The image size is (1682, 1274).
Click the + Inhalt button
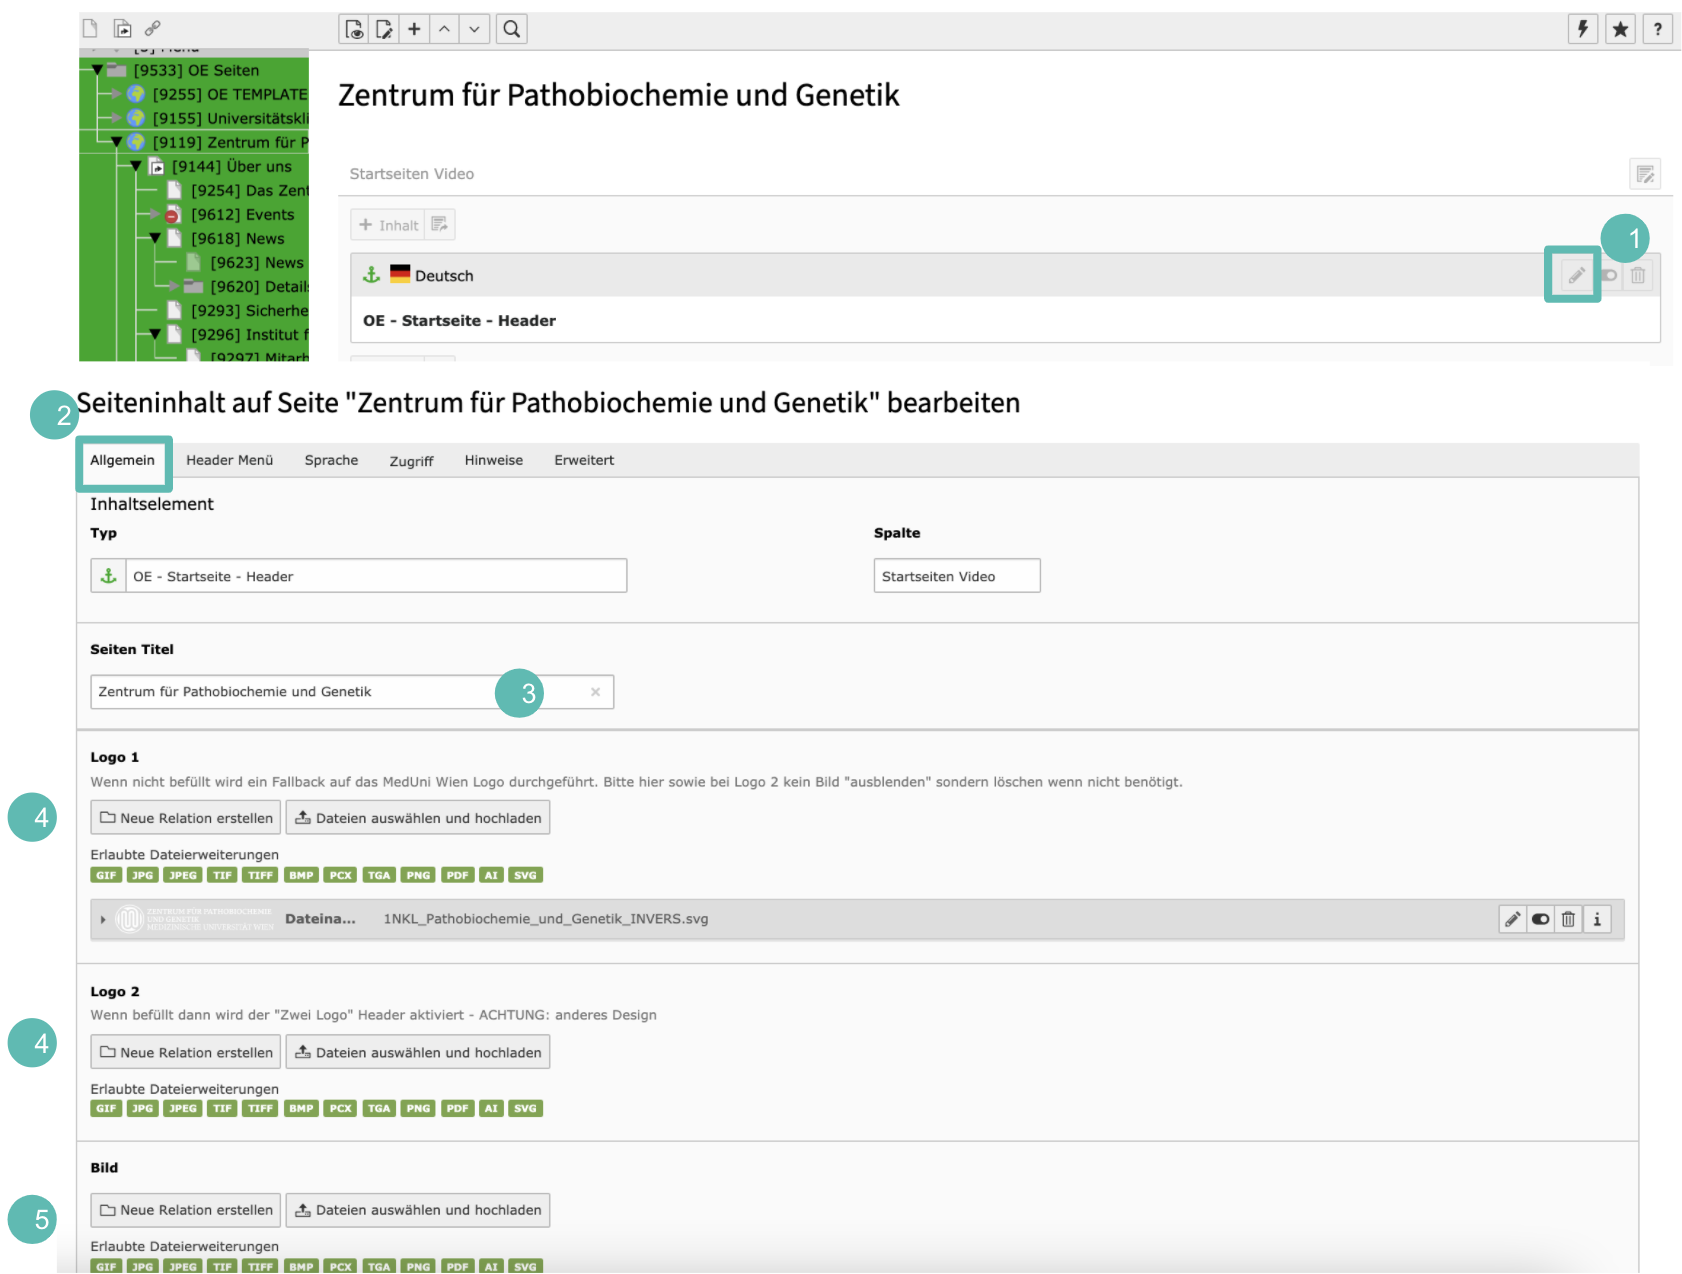click(388, 225)
